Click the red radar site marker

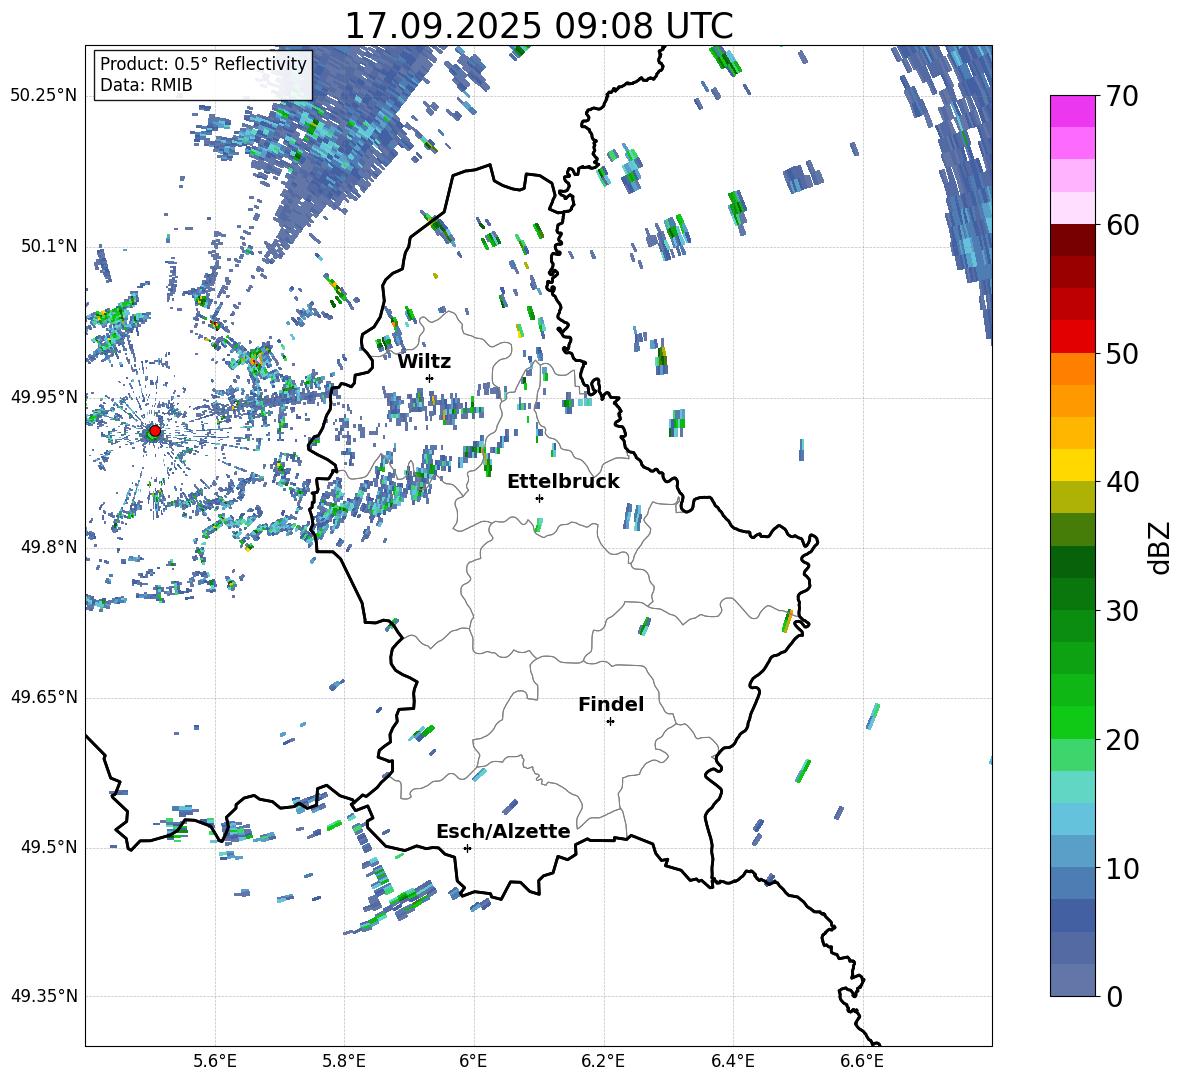click(155, 430)
